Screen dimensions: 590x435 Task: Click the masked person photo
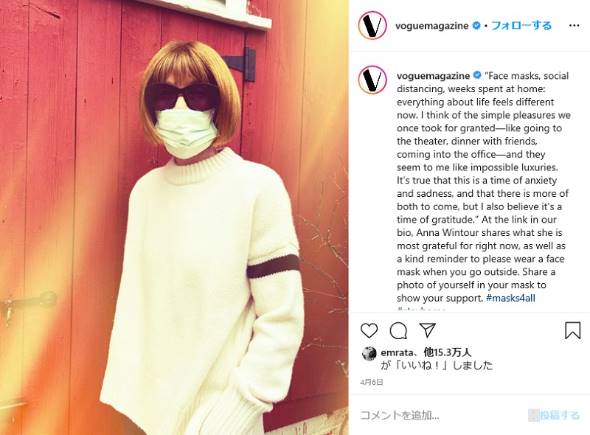[x=174, y=218]
